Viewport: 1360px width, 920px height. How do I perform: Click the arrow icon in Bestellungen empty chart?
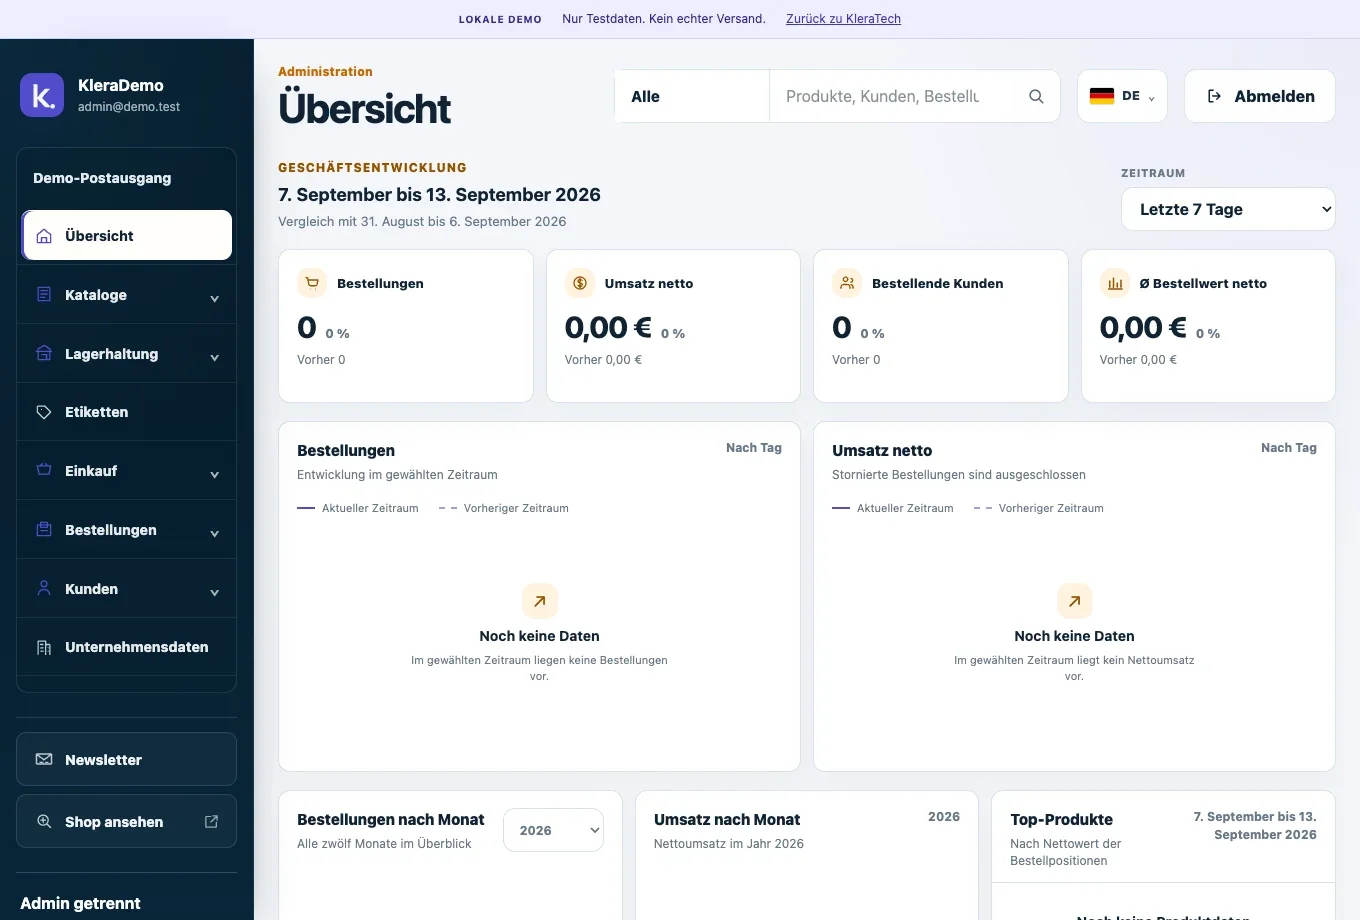(540, 601)
